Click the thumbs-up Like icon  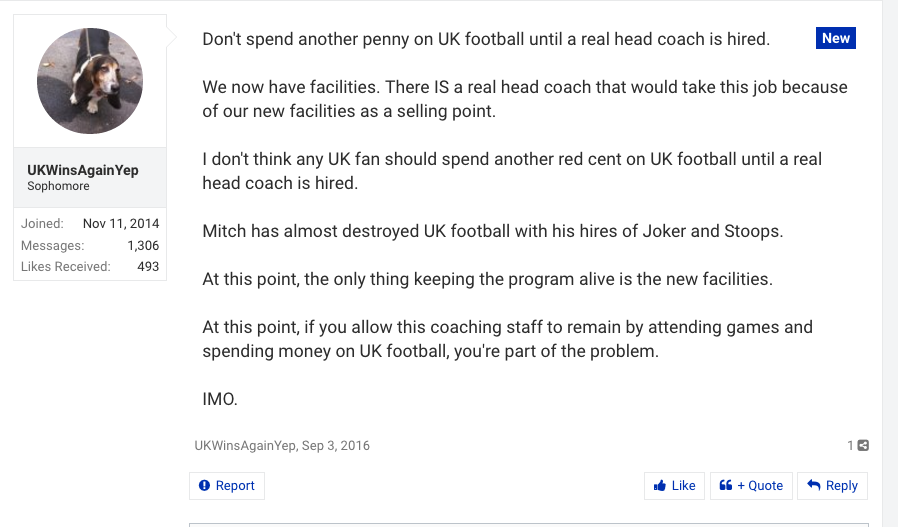click(x=660, y=486)
